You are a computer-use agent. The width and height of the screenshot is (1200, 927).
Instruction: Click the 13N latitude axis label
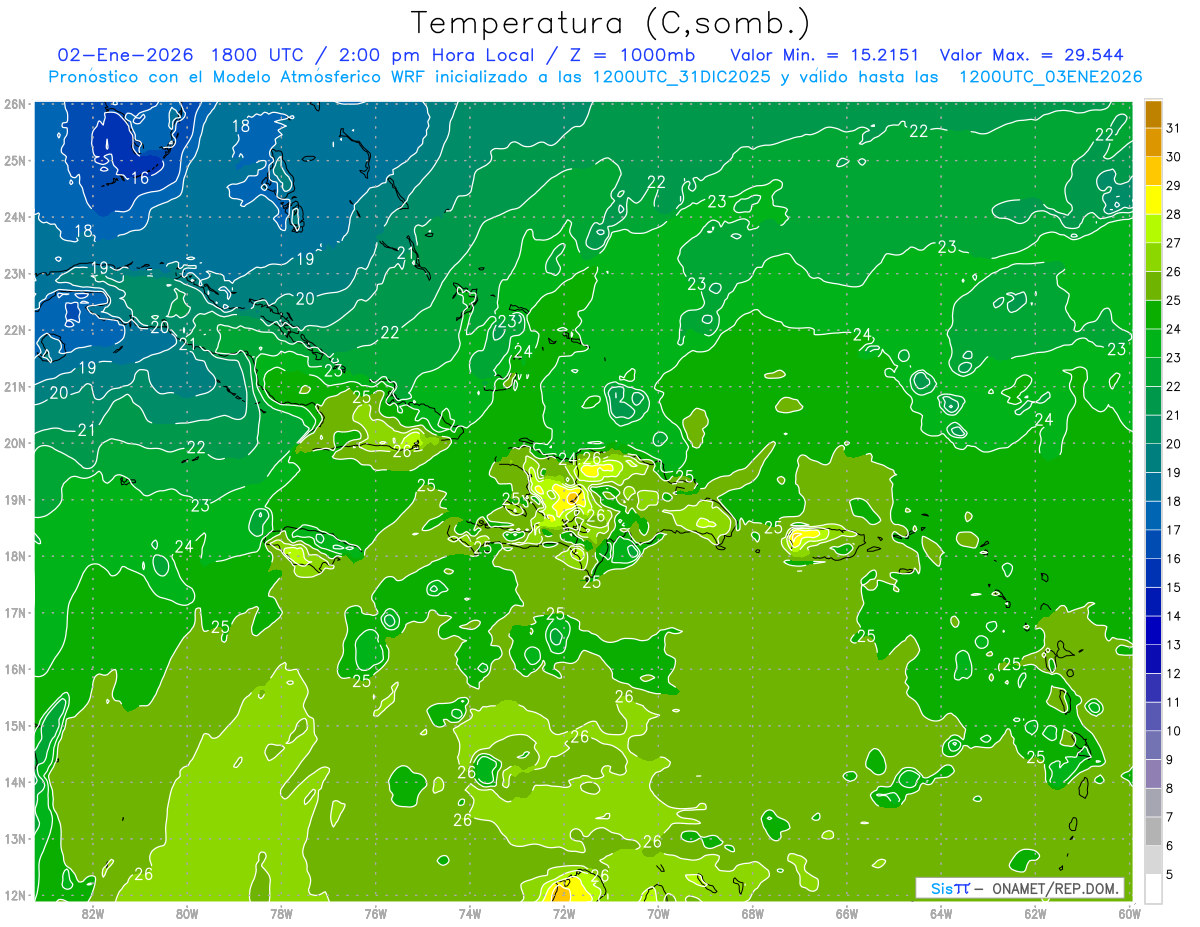point(15,839)
